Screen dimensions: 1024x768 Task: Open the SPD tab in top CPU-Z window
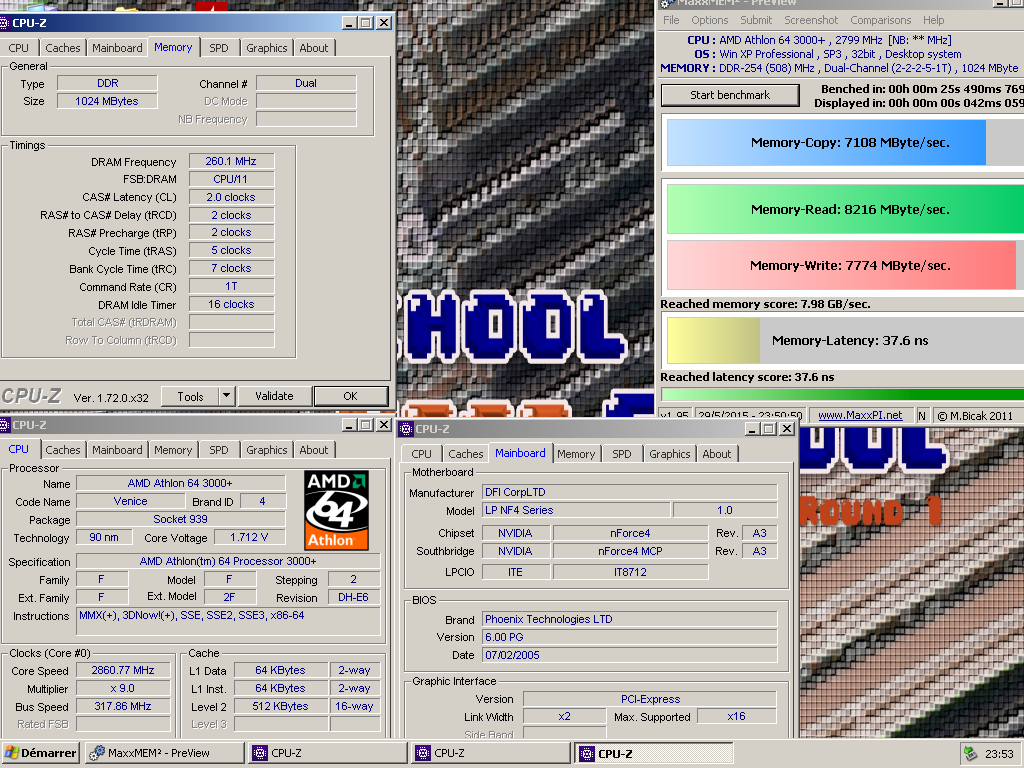pyautogui.click(x=219, y=48)
